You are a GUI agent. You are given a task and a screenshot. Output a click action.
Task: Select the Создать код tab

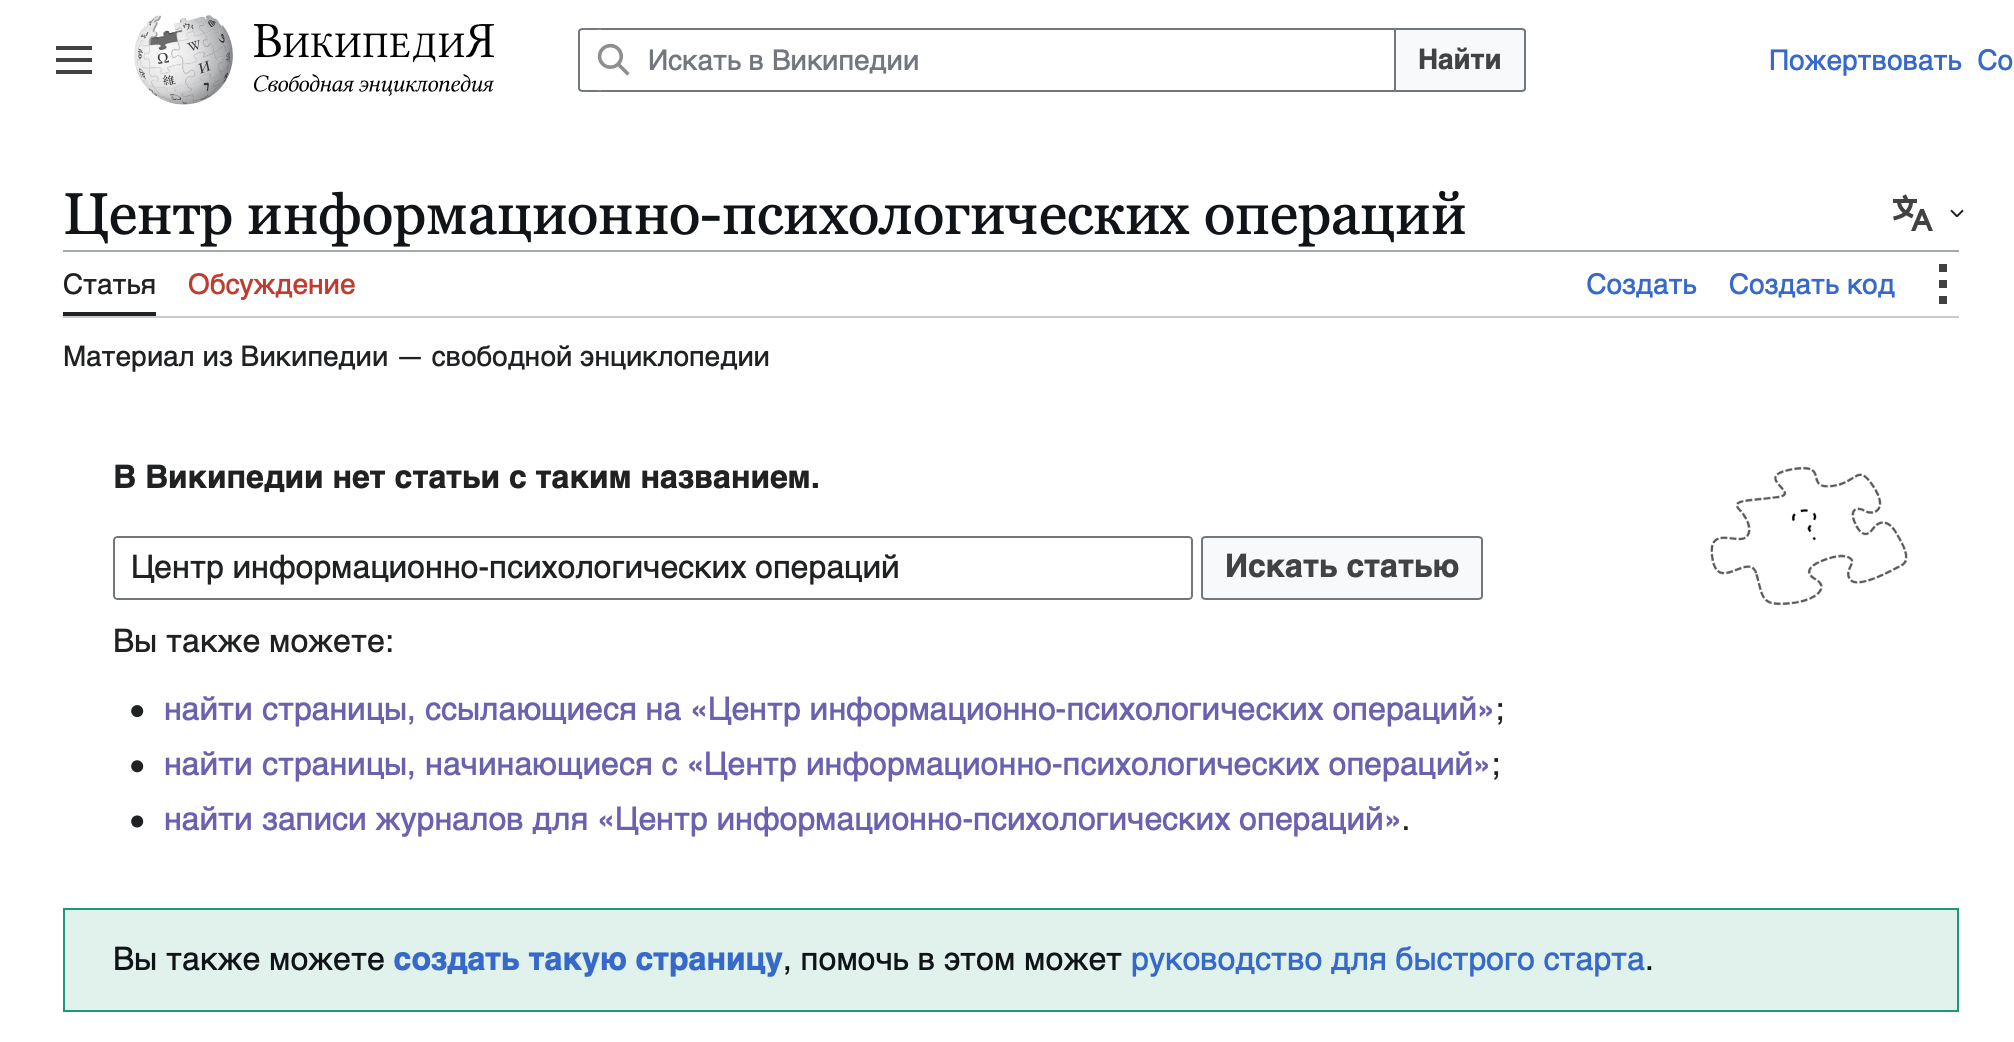point(1811,285)
